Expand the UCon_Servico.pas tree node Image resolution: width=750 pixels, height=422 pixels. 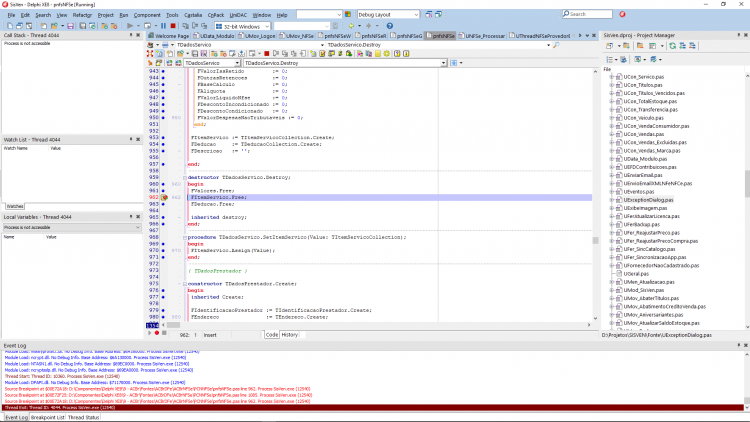(611, 77)
